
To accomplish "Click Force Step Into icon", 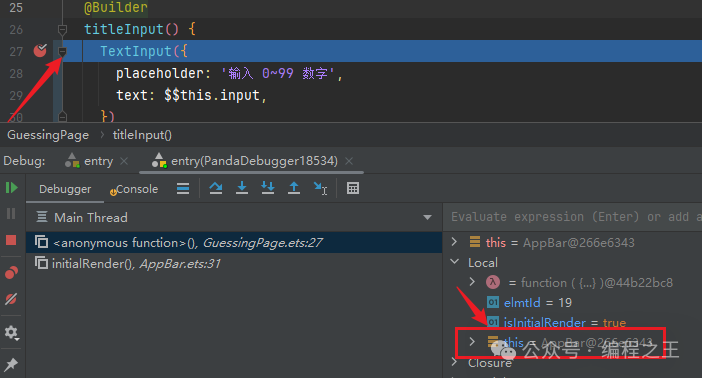I will coord(268,188).
